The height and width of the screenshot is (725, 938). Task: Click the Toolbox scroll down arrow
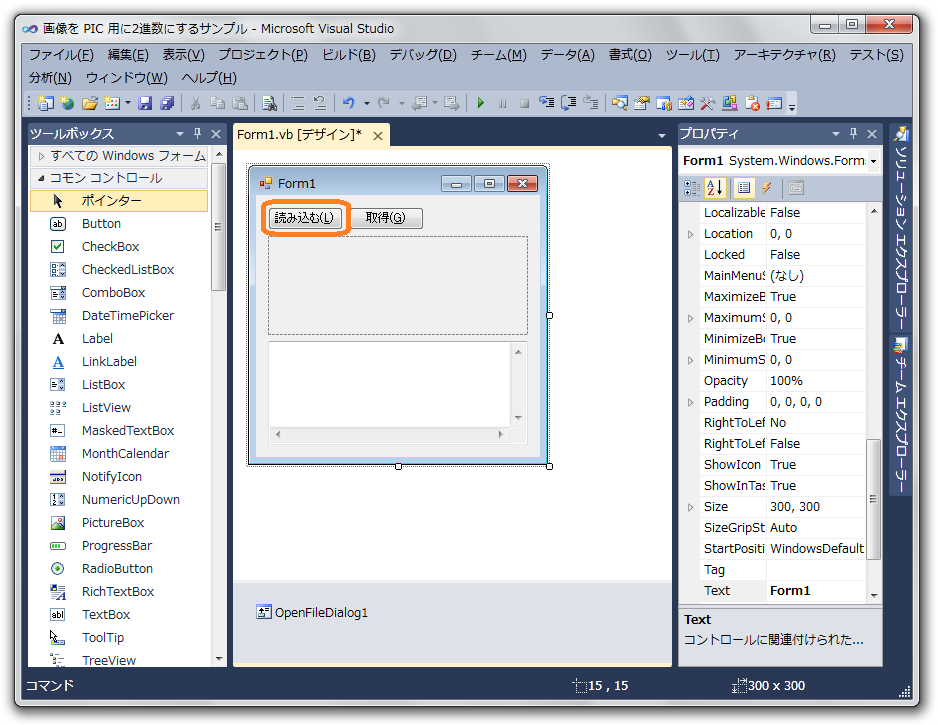coord(219,659)
